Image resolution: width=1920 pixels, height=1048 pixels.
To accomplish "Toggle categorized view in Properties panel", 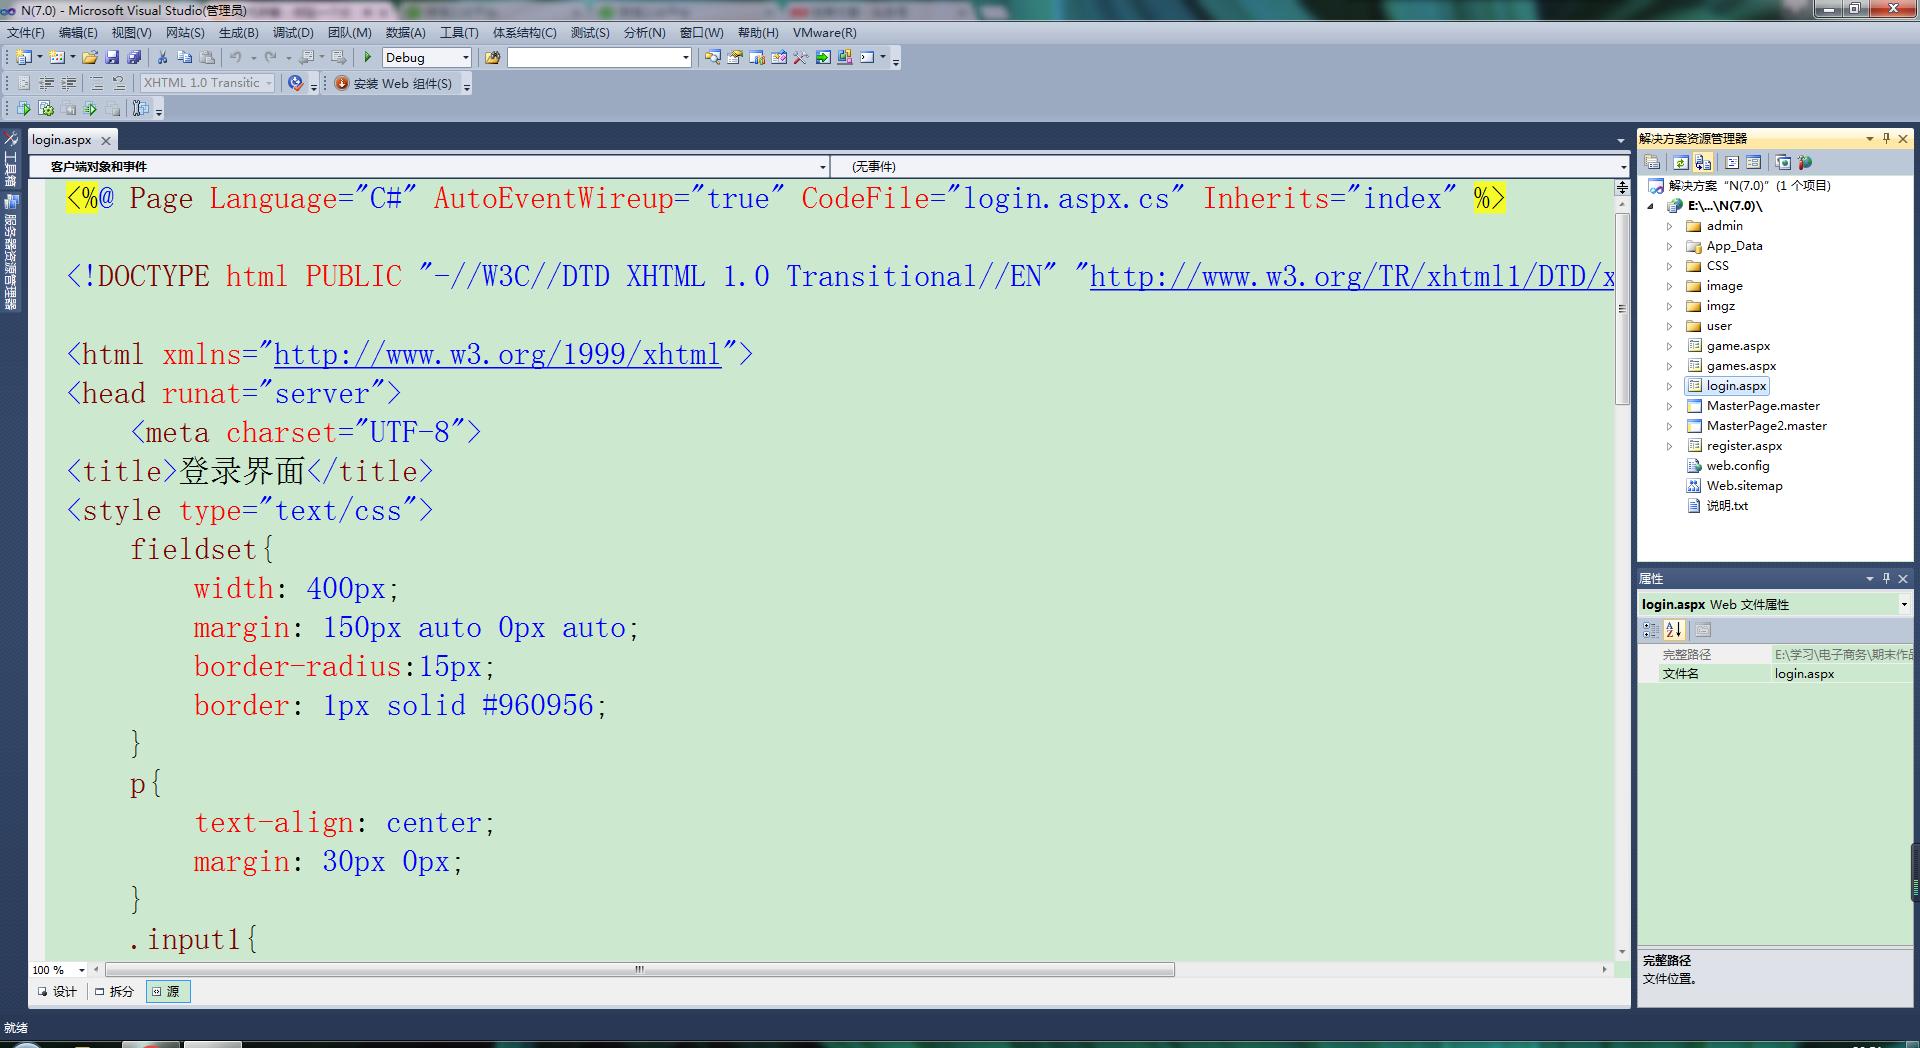I will pyautogui.click(x=1651, y=630).
